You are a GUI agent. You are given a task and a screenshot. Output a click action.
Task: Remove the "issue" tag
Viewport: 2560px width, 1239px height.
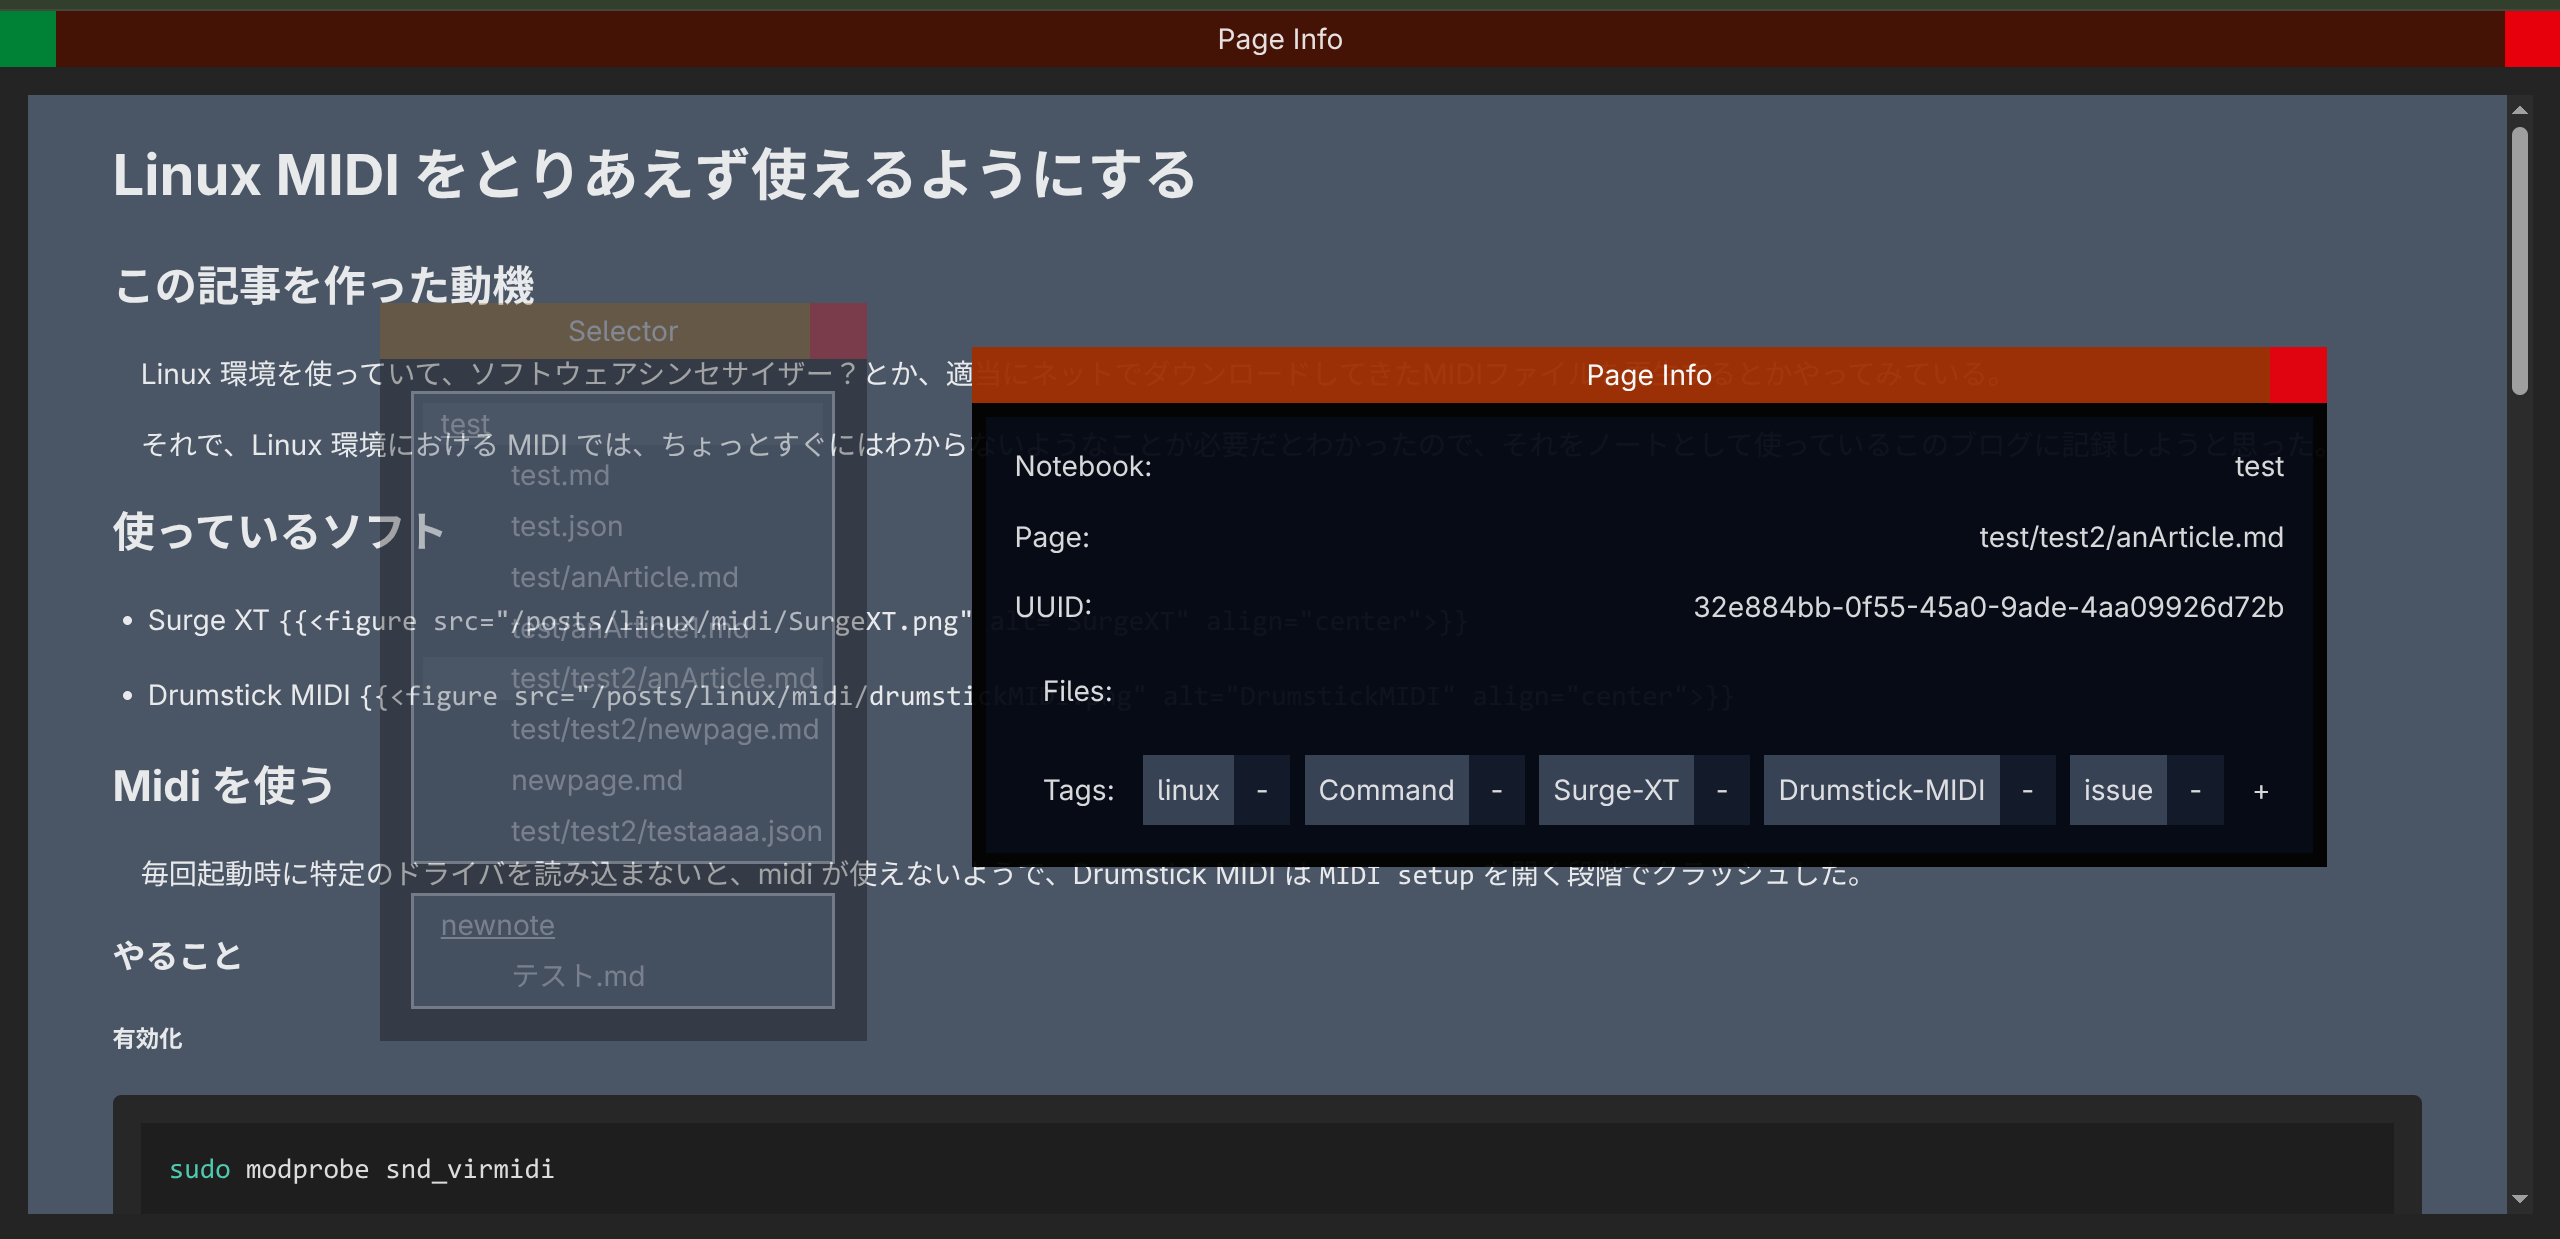(x=2198, y=790)
